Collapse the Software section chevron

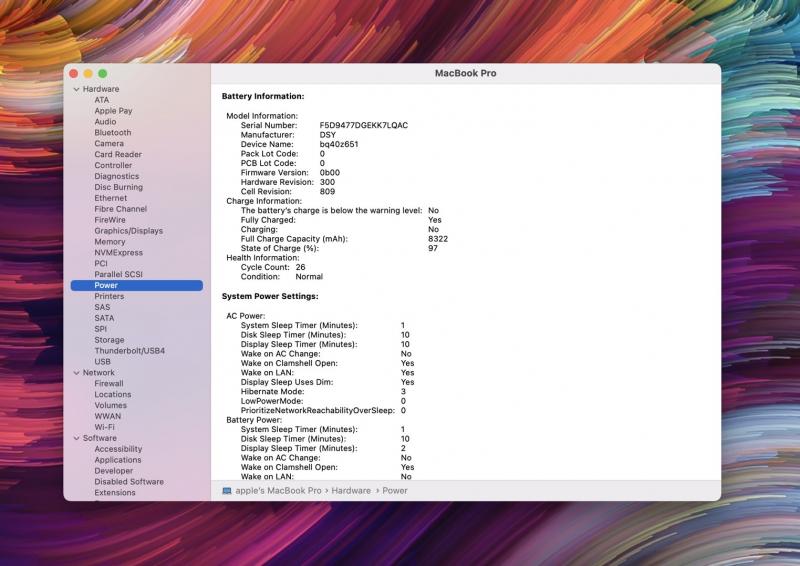pos(77,438)
